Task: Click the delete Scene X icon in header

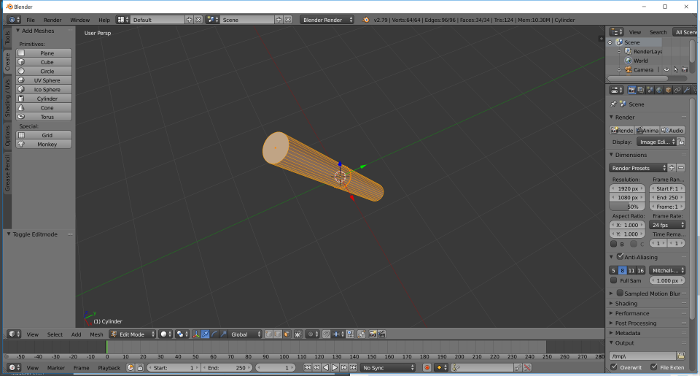Action: click(x=288, y=20)
